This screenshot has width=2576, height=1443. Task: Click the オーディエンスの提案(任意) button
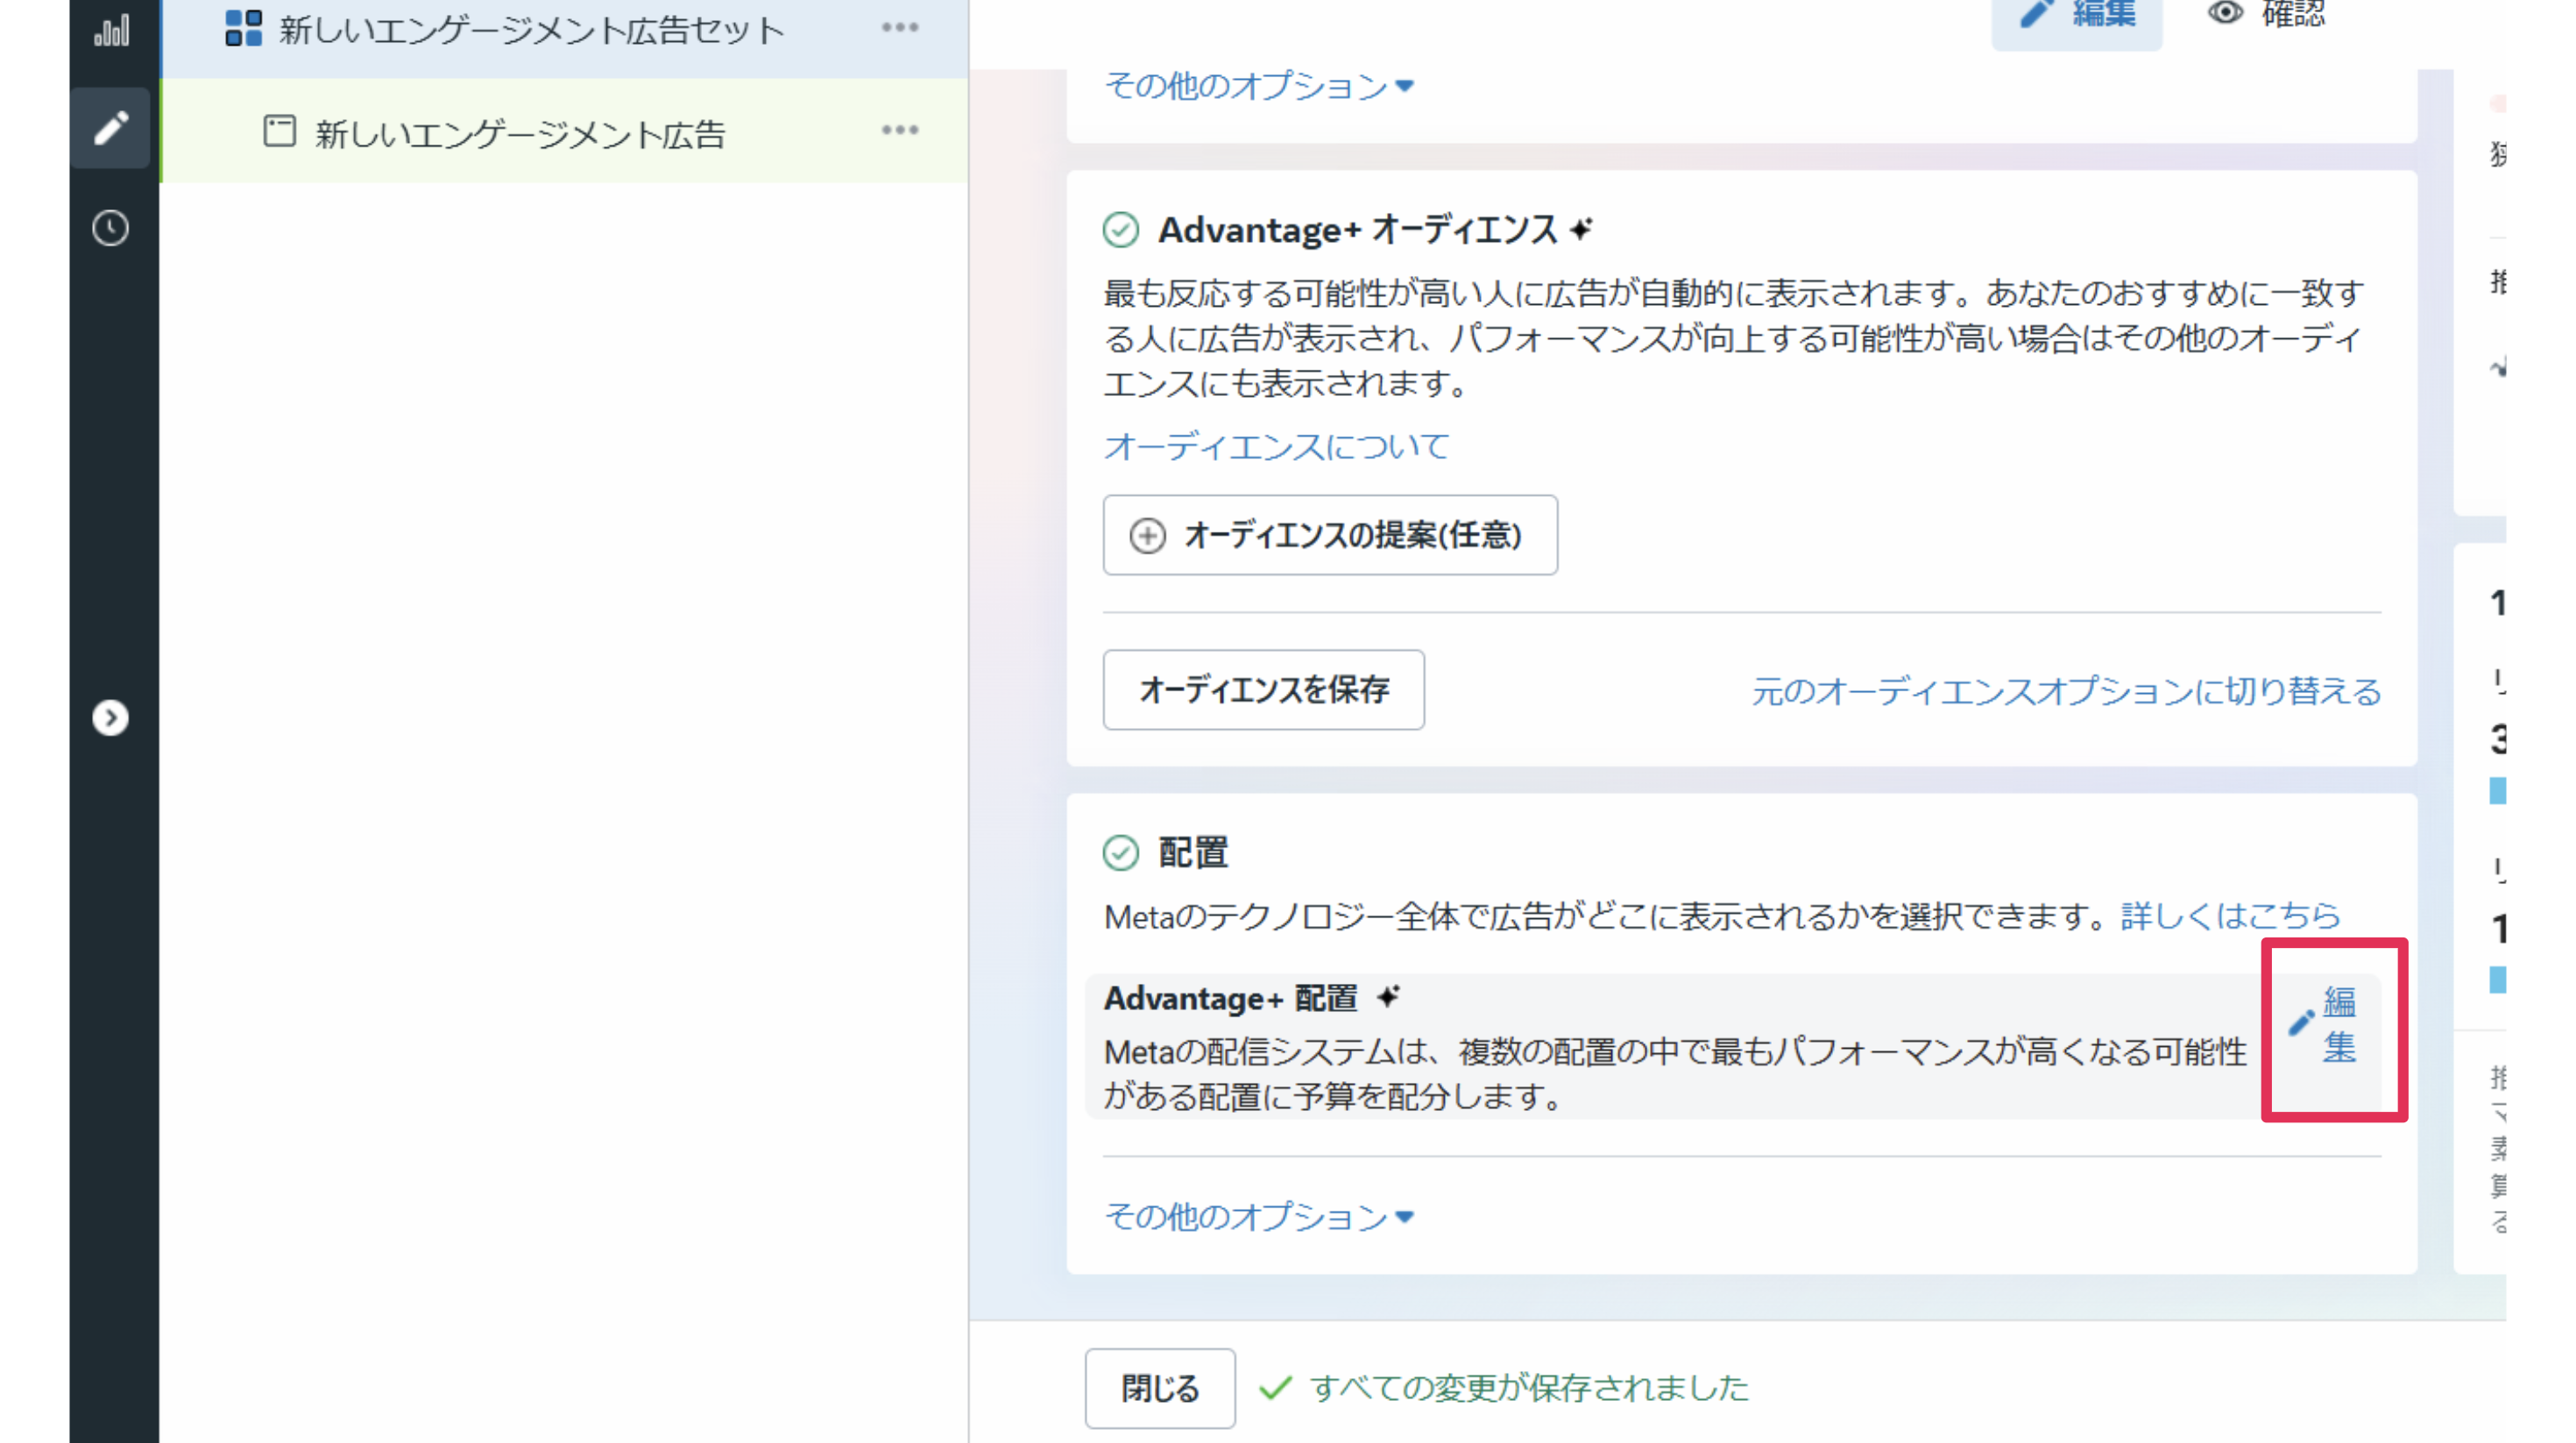(1330, 535)
